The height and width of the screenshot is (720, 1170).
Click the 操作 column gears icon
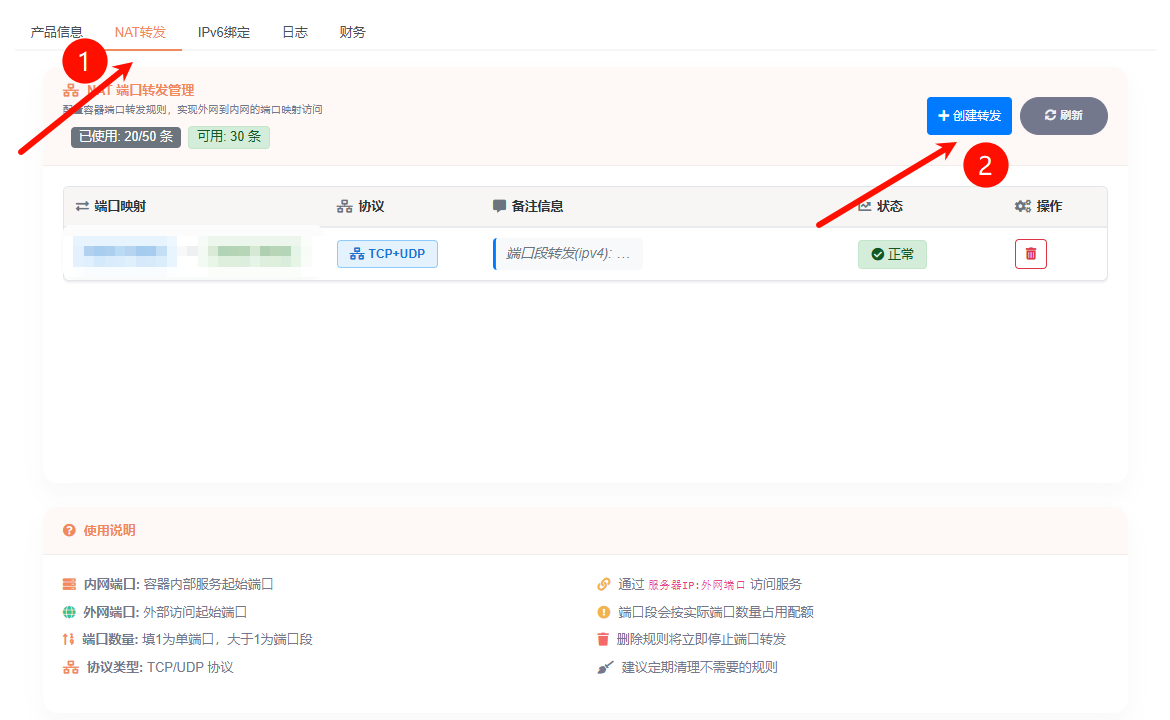click(x=1023, y=206)
